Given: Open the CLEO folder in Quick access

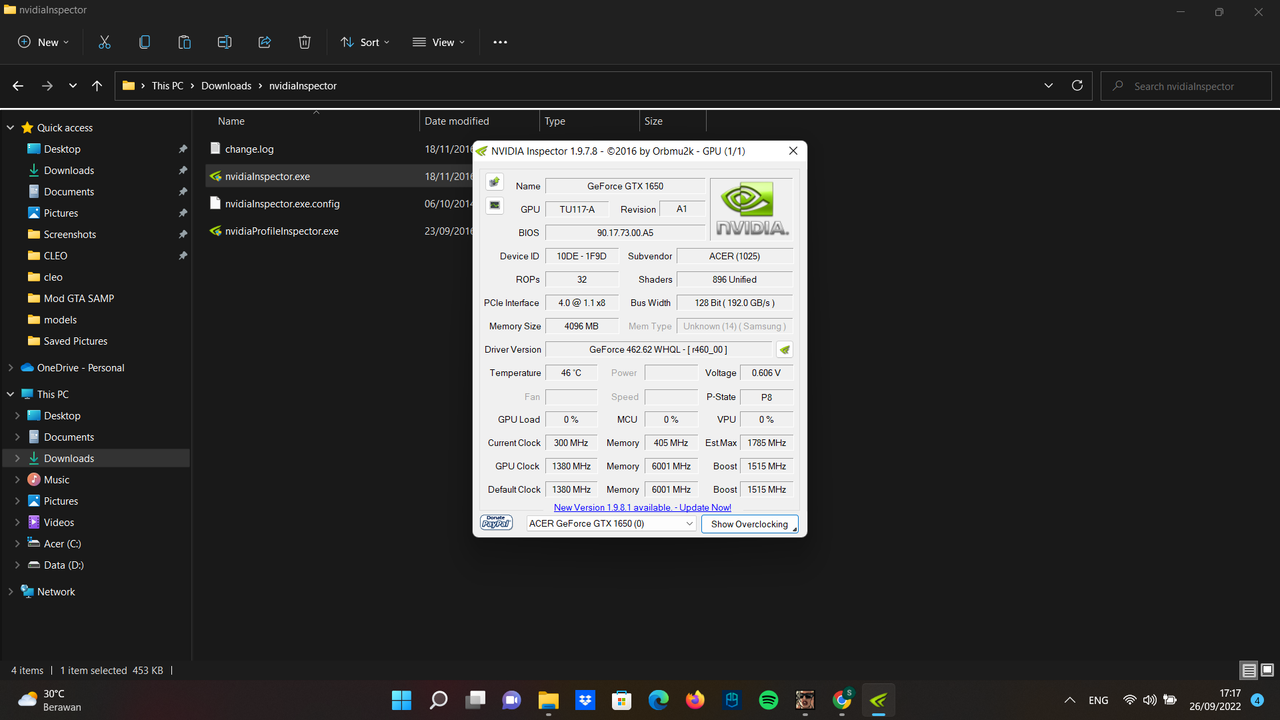Looking at the screenshot, I should pyautogui.click(x=55, y=256).
